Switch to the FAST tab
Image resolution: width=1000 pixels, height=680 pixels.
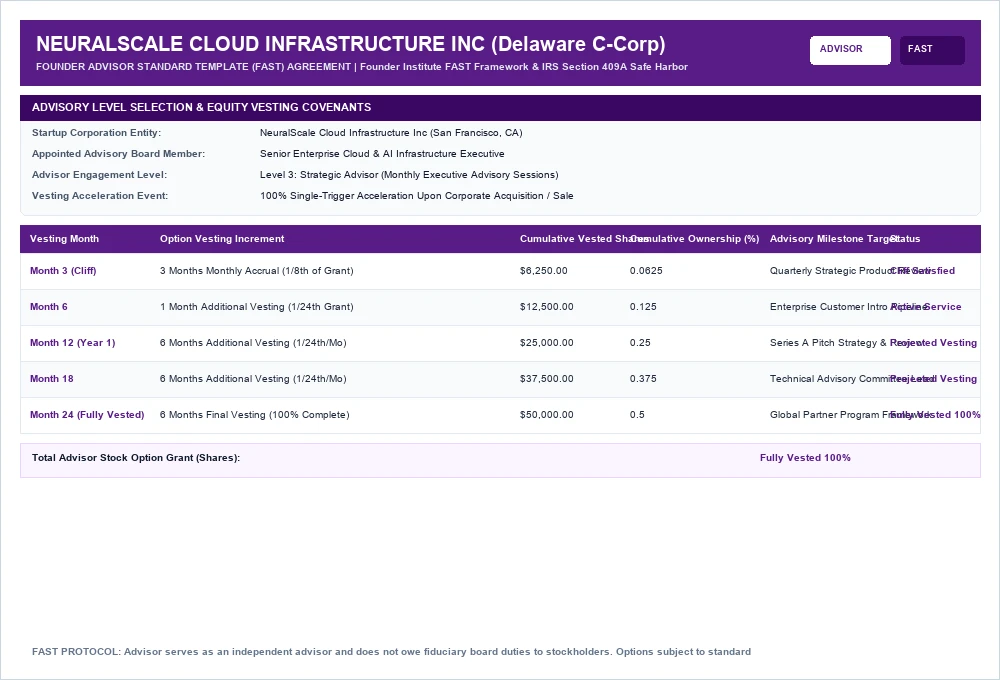pos(932,50)
